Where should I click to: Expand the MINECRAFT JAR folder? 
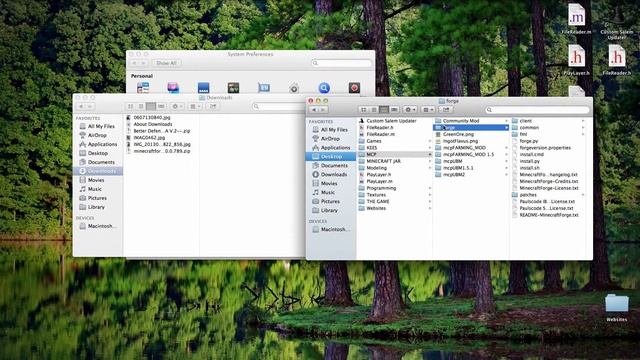pos(429,161)
